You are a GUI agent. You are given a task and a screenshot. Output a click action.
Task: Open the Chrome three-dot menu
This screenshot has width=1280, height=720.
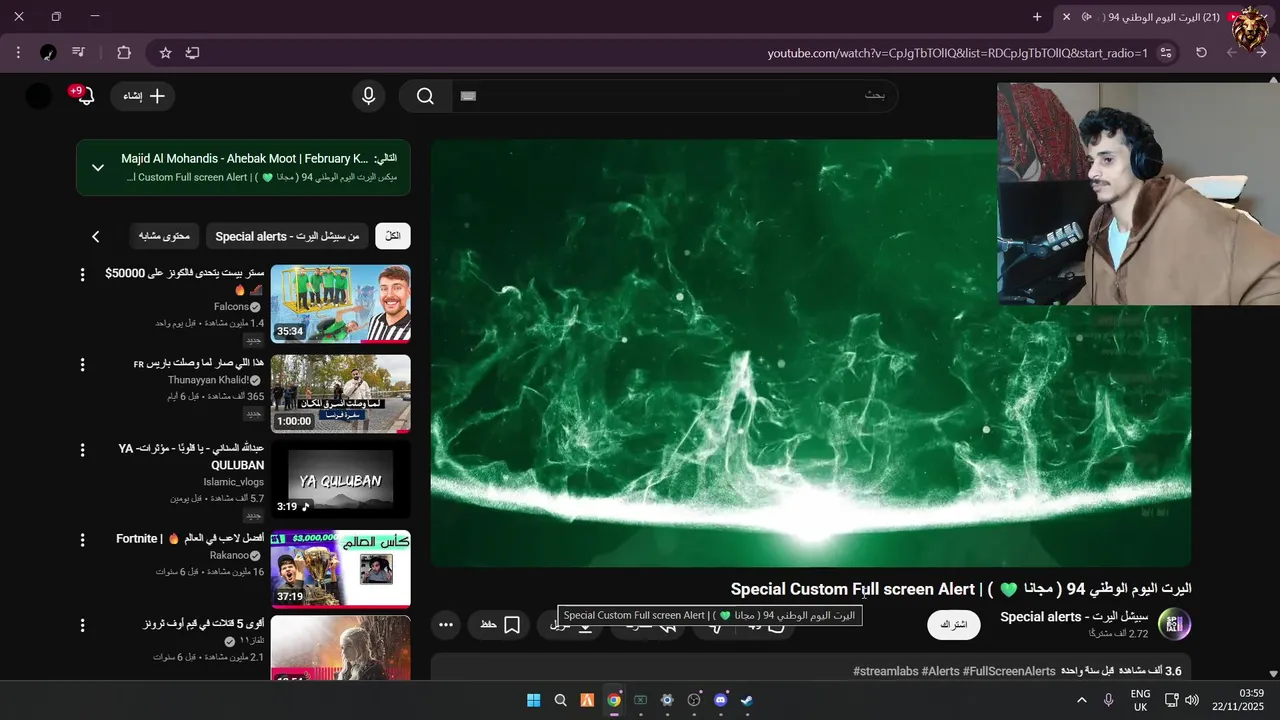coord(18,53)
